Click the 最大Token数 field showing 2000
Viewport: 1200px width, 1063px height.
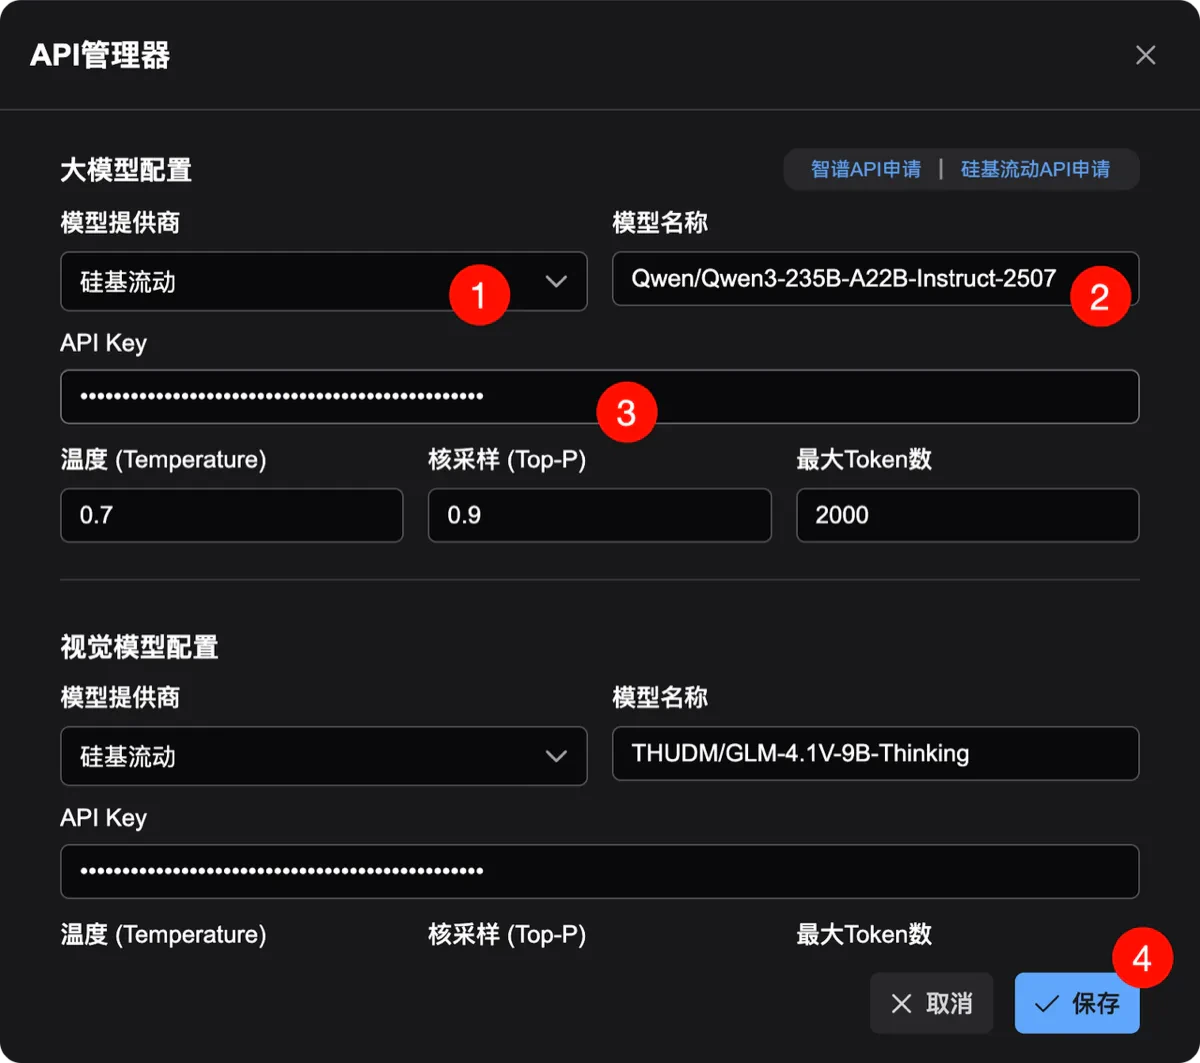pos(967,515)
